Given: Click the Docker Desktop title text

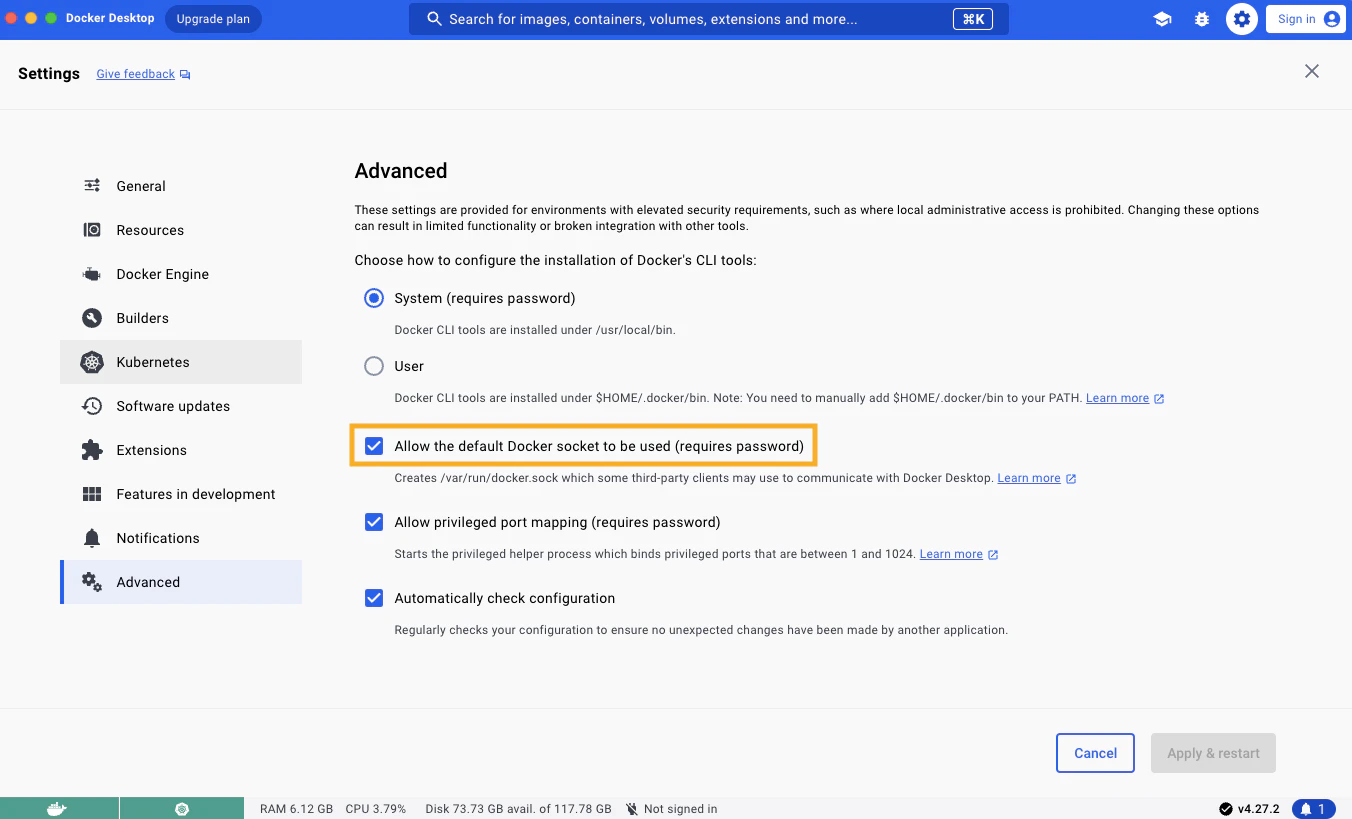Looking at the screenshot, I should (110, 19).
